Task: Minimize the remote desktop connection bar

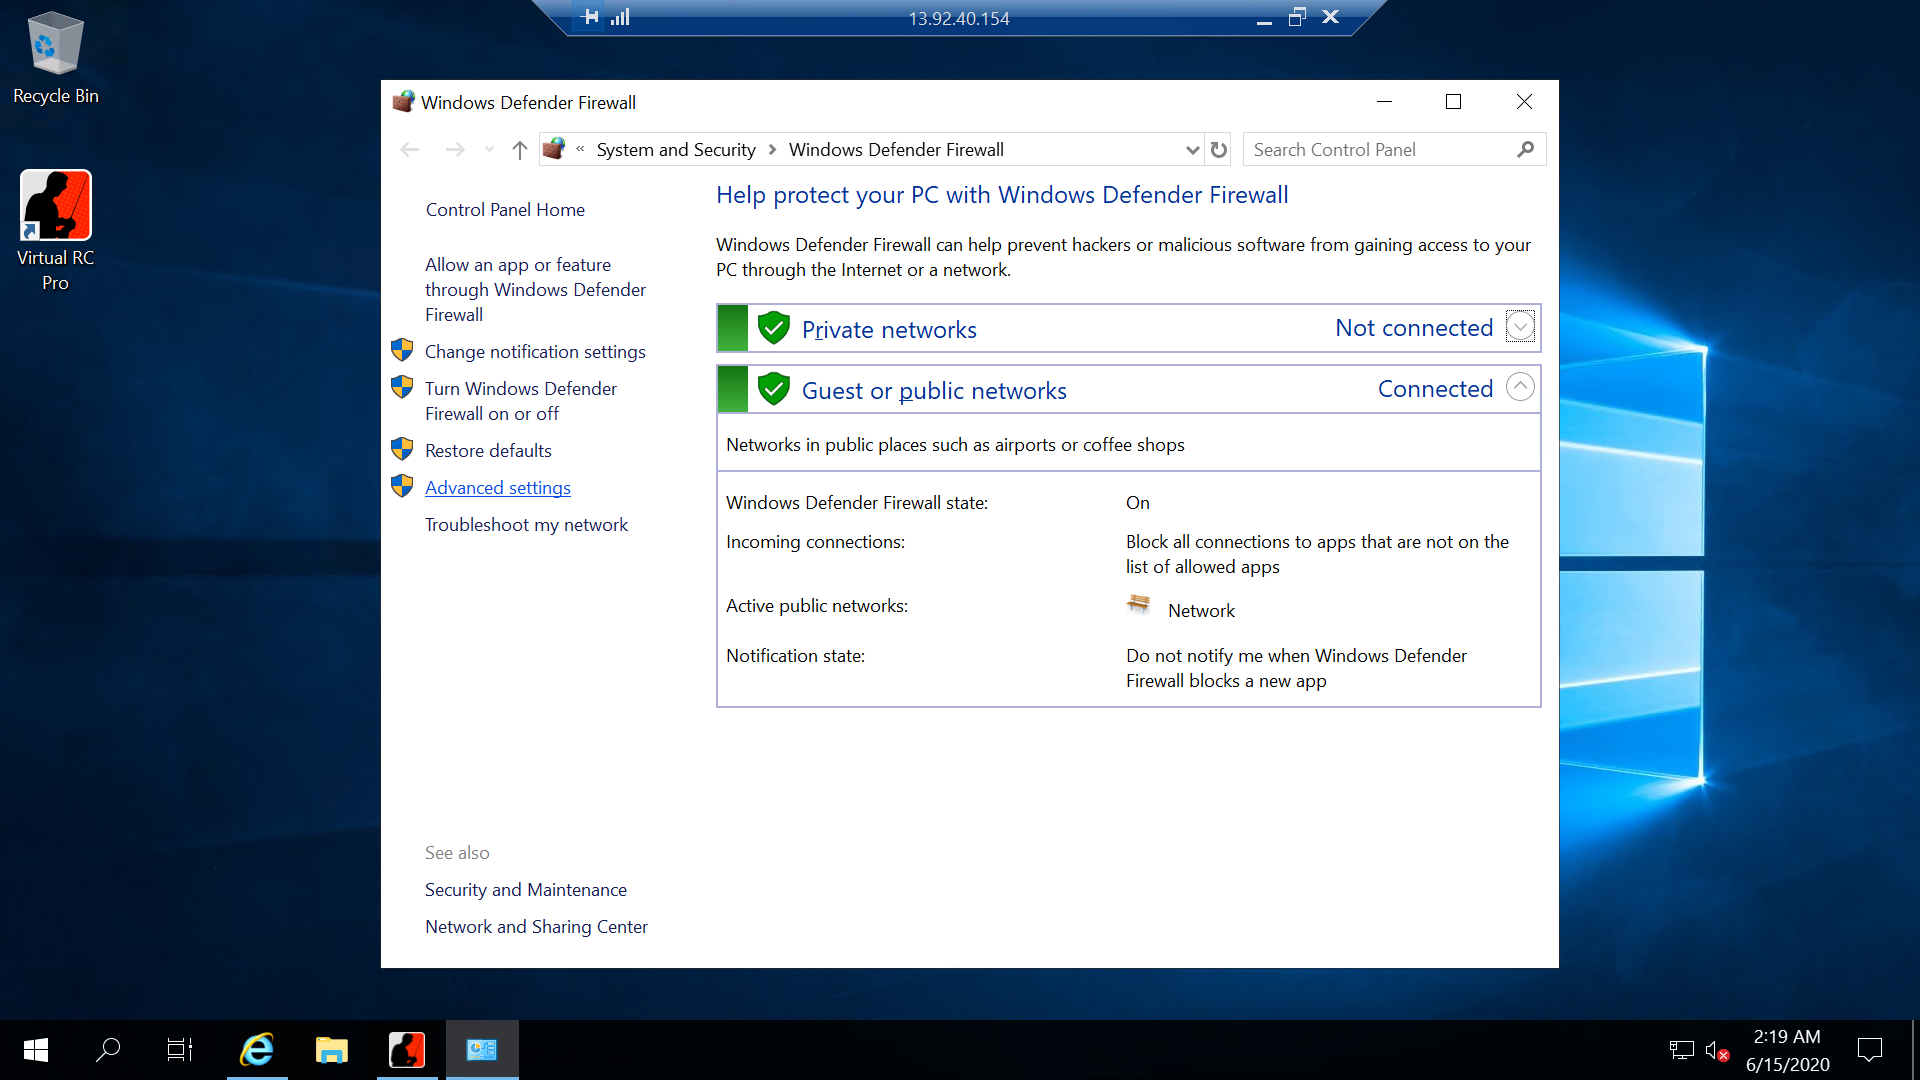Action: (x=1264, y=18)
